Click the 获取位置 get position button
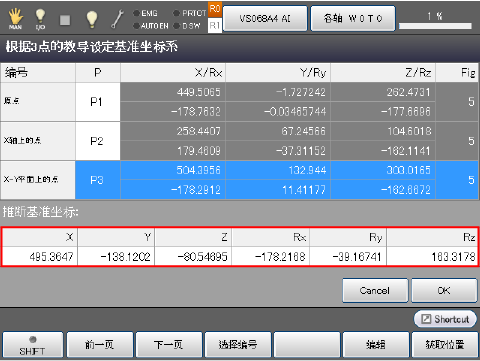 pyautogui.click(x=445, y=345)
